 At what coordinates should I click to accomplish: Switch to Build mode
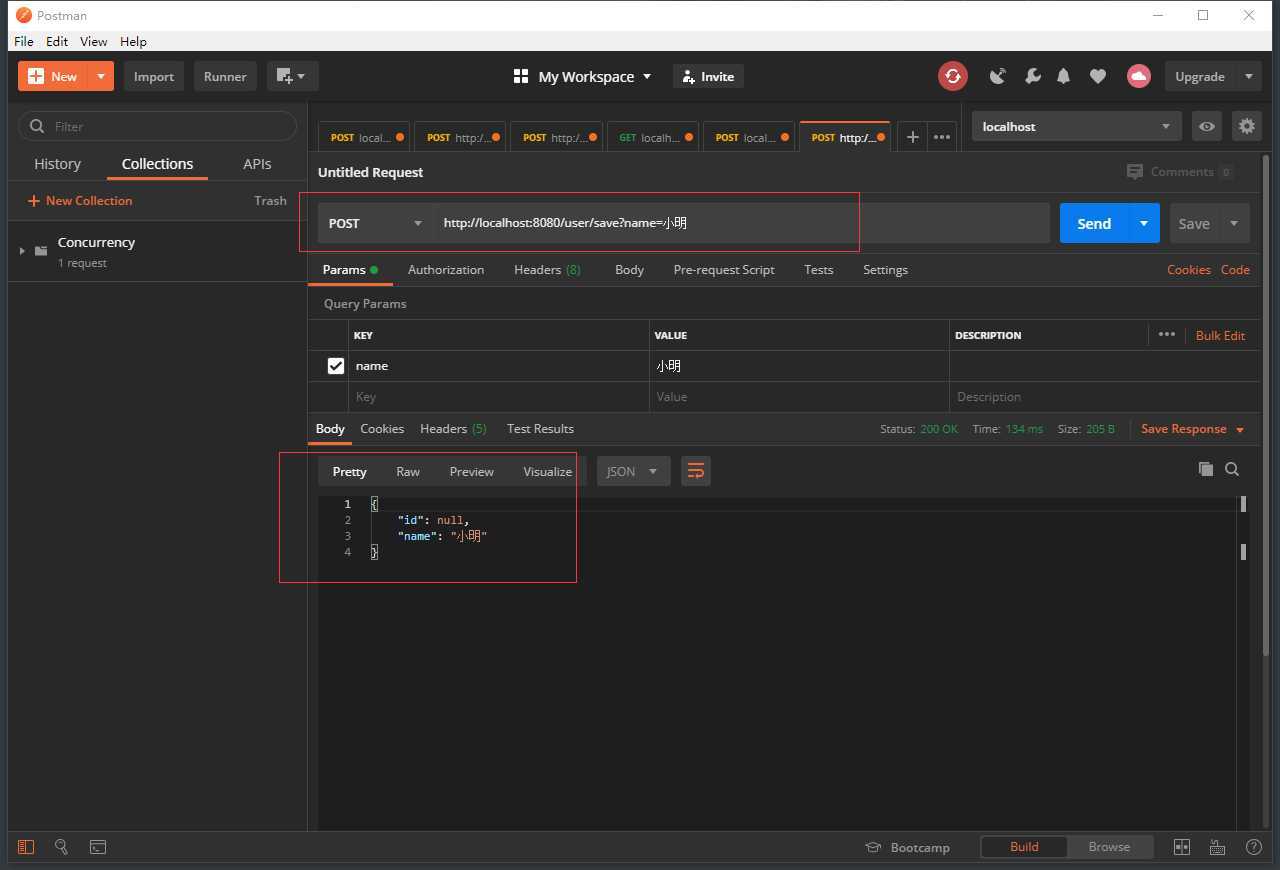pyautogui.click(x=1024, y=846)
